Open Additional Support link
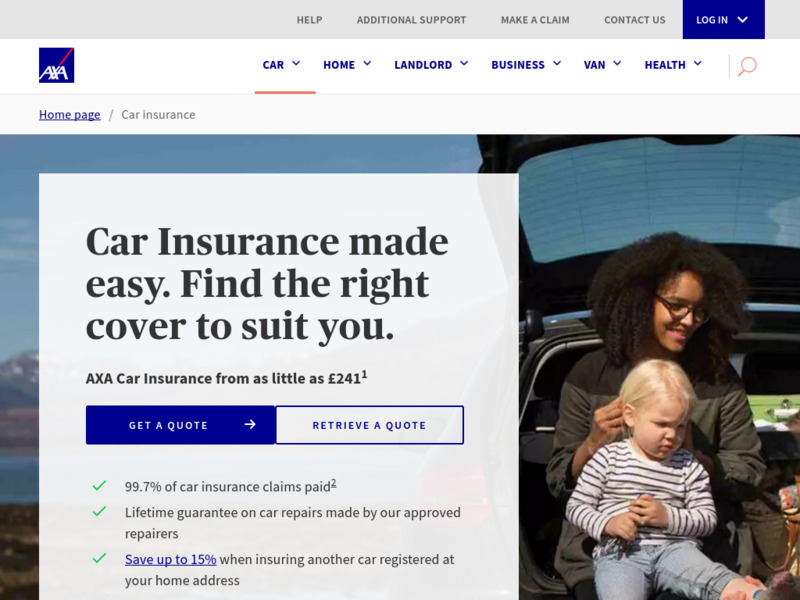This screenshot has width=800, height=600. (411, 20)
